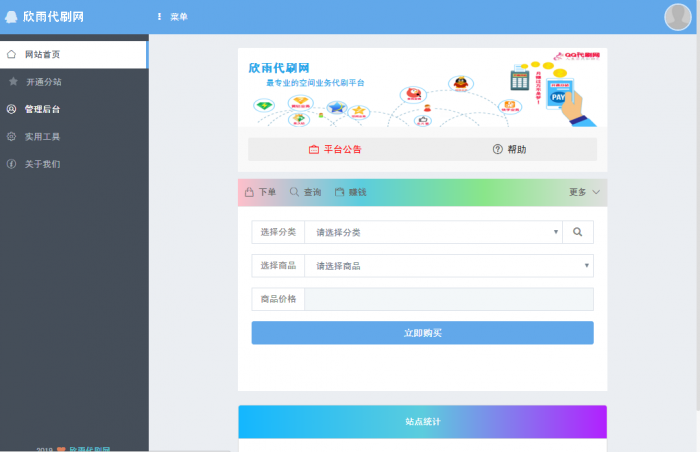Switch to the 查询 query tab
Image resolution: width=700 pixels, height=452 pixels.
pyautogui.click(x=305, y=192)
